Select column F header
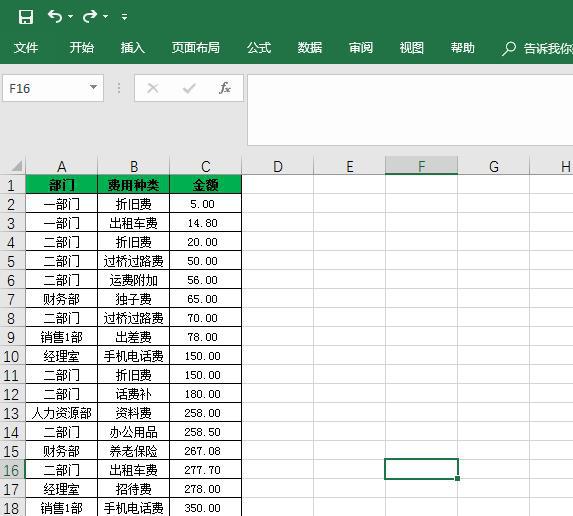Image resolution: width=573 pixels, height=516 pixels. (421, 166)
